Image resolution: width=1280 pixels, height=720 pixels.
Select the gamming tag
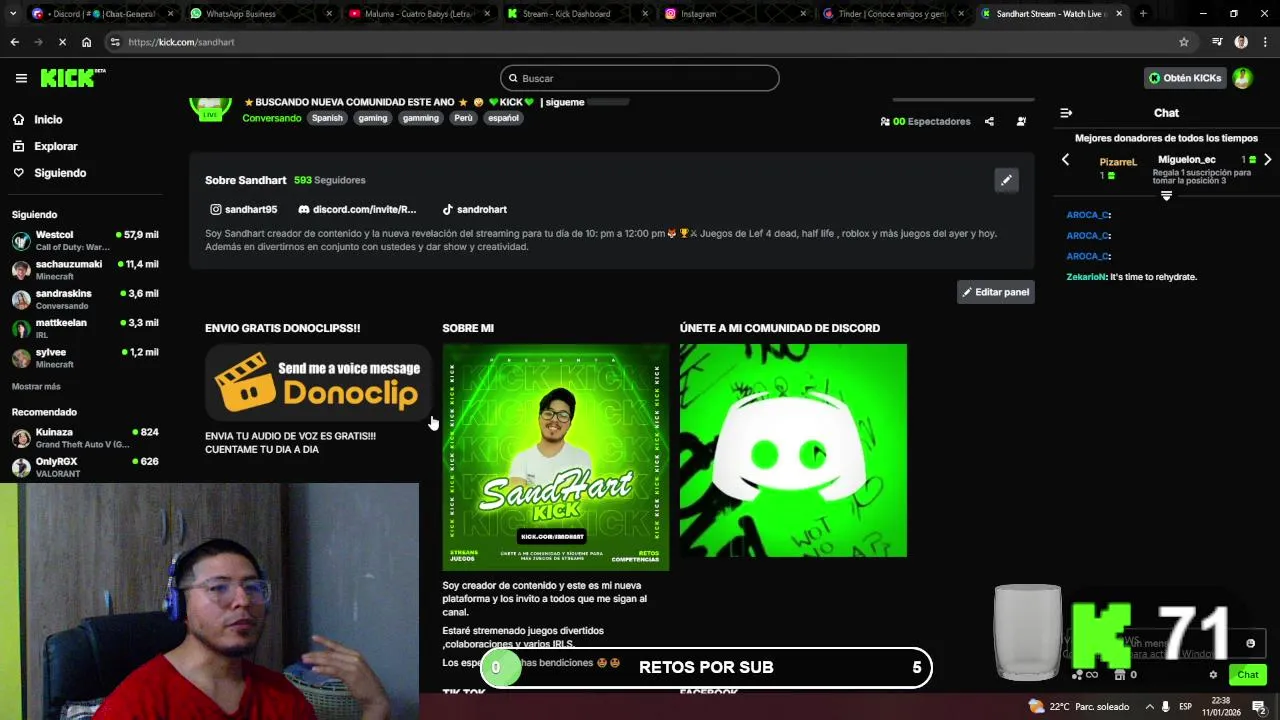click(x=420, y=118)
